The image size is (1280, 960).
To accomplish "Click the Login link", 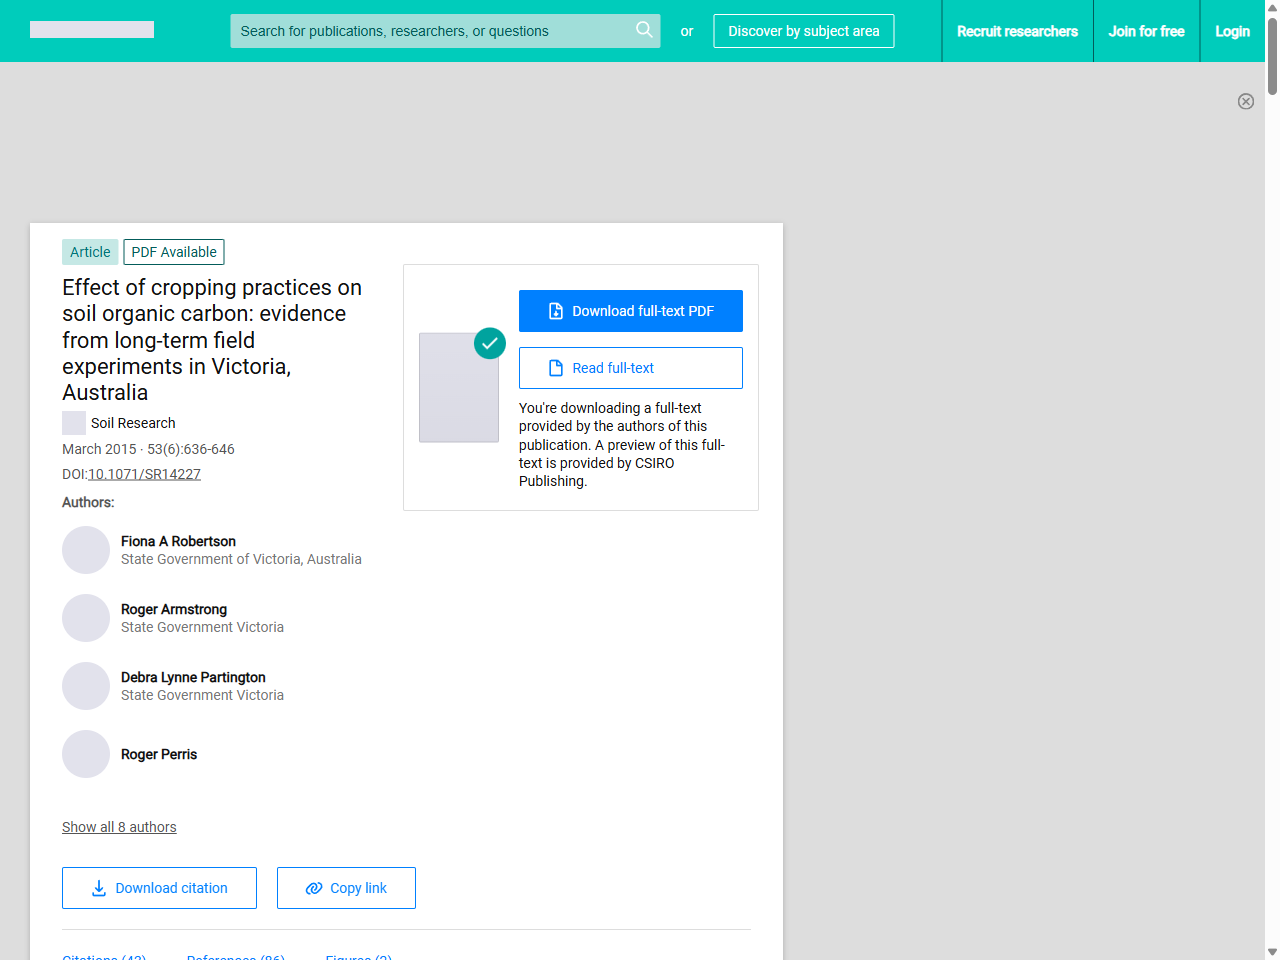I will 1232,31.
